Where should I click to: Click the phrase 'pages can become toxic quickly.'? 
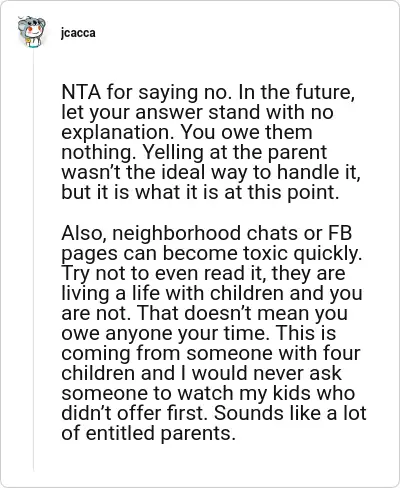[212, 253]
